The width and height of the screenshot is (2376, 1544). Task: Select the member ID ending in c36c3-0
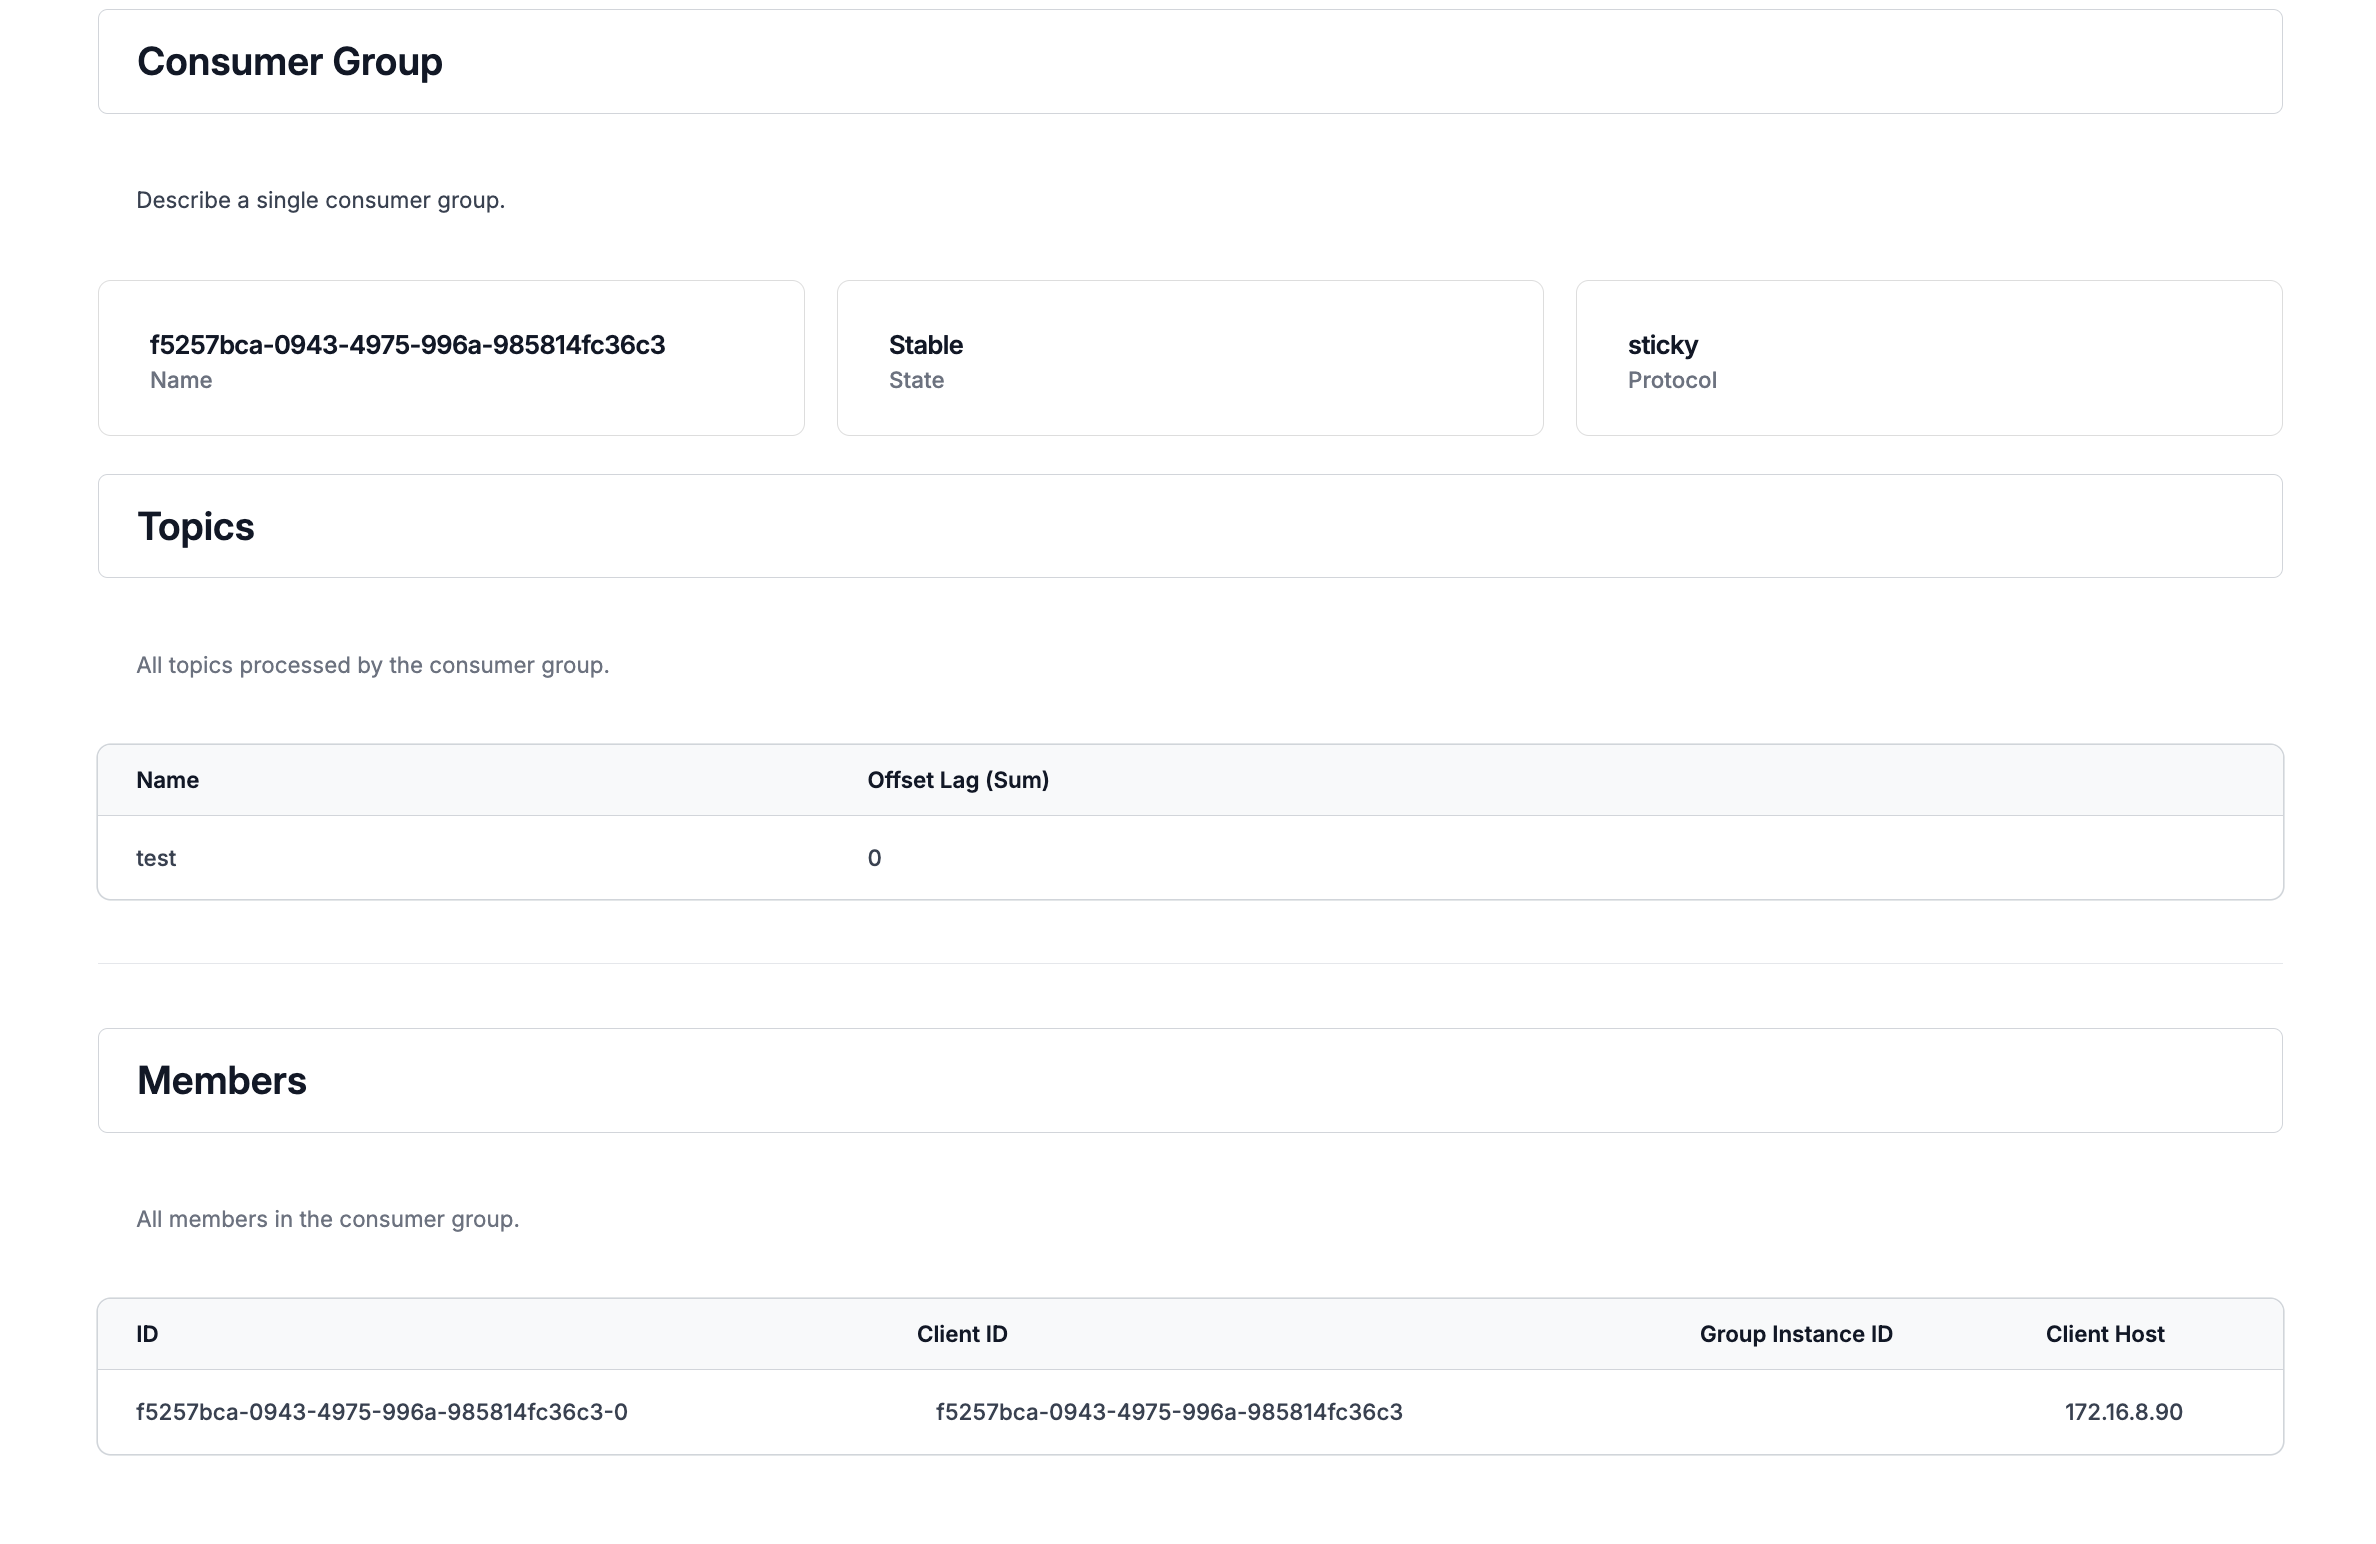tap(382, 1412)
